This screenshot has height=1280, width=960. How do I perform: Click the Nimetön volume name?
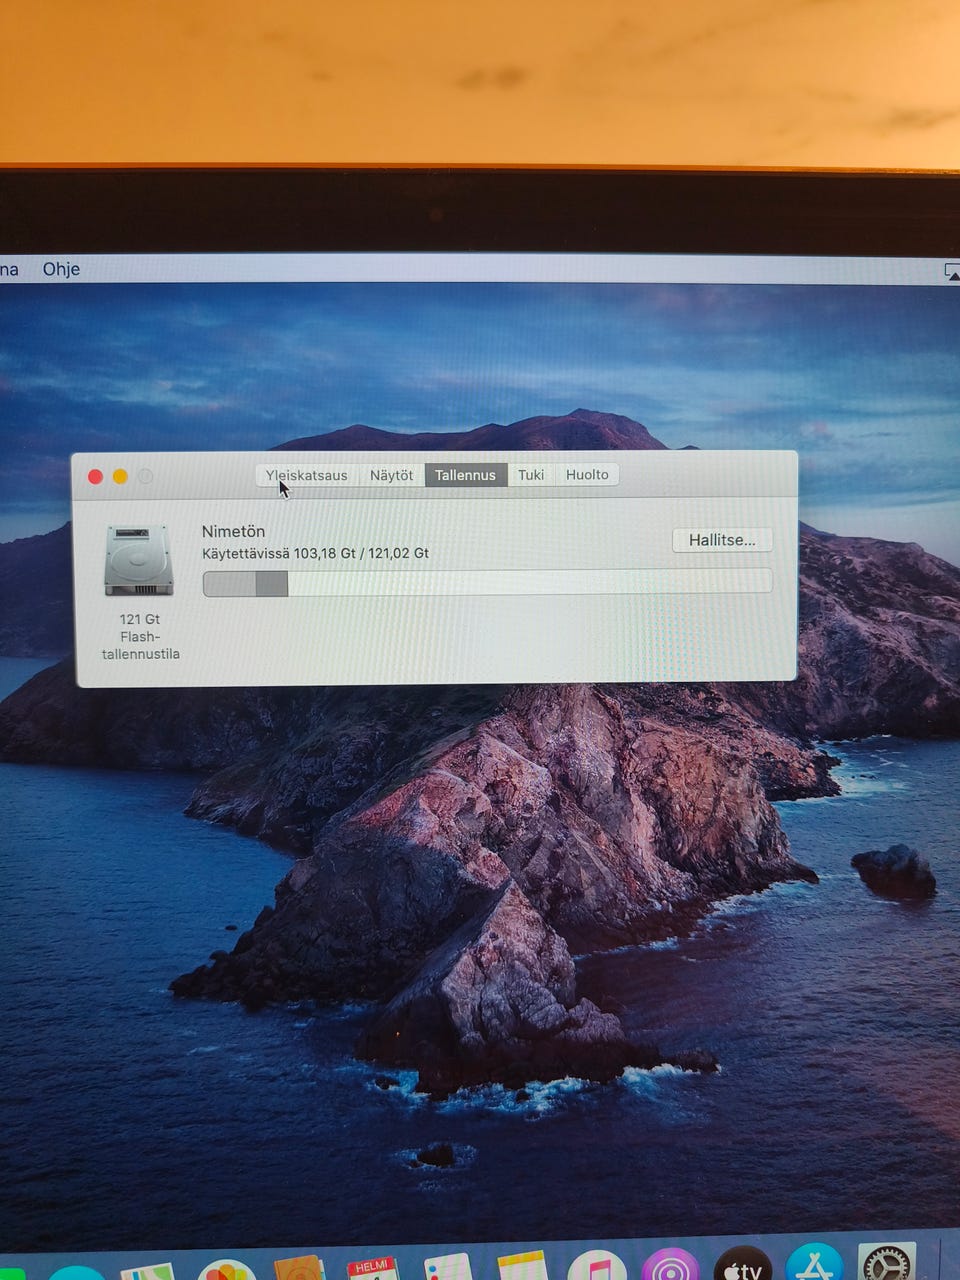[233, 531]
